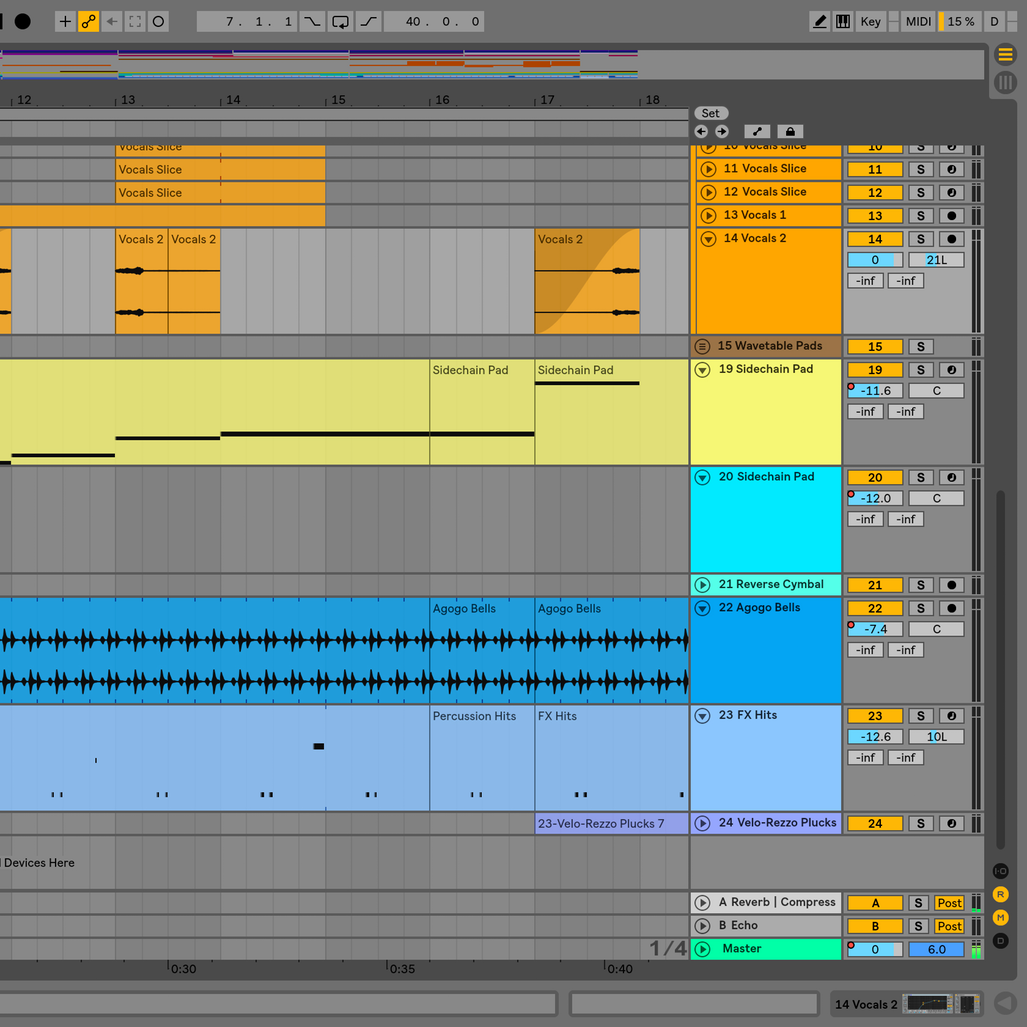Toggle the computer MIDI keyboard icon
Viewport: 1027px width, 1027px height.
(x=843, y=22)
